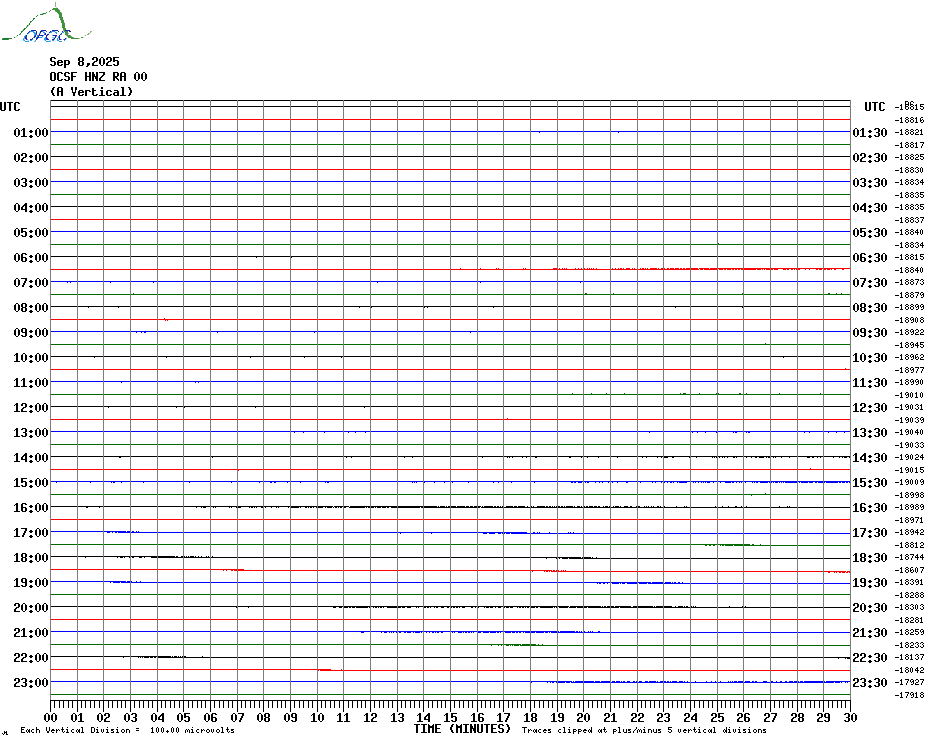The height and width of the screenshot is (744, 930).
Task: Click 'Each Vertical Division = 100.00 microvolts' note
Action: tap(128, 730)
